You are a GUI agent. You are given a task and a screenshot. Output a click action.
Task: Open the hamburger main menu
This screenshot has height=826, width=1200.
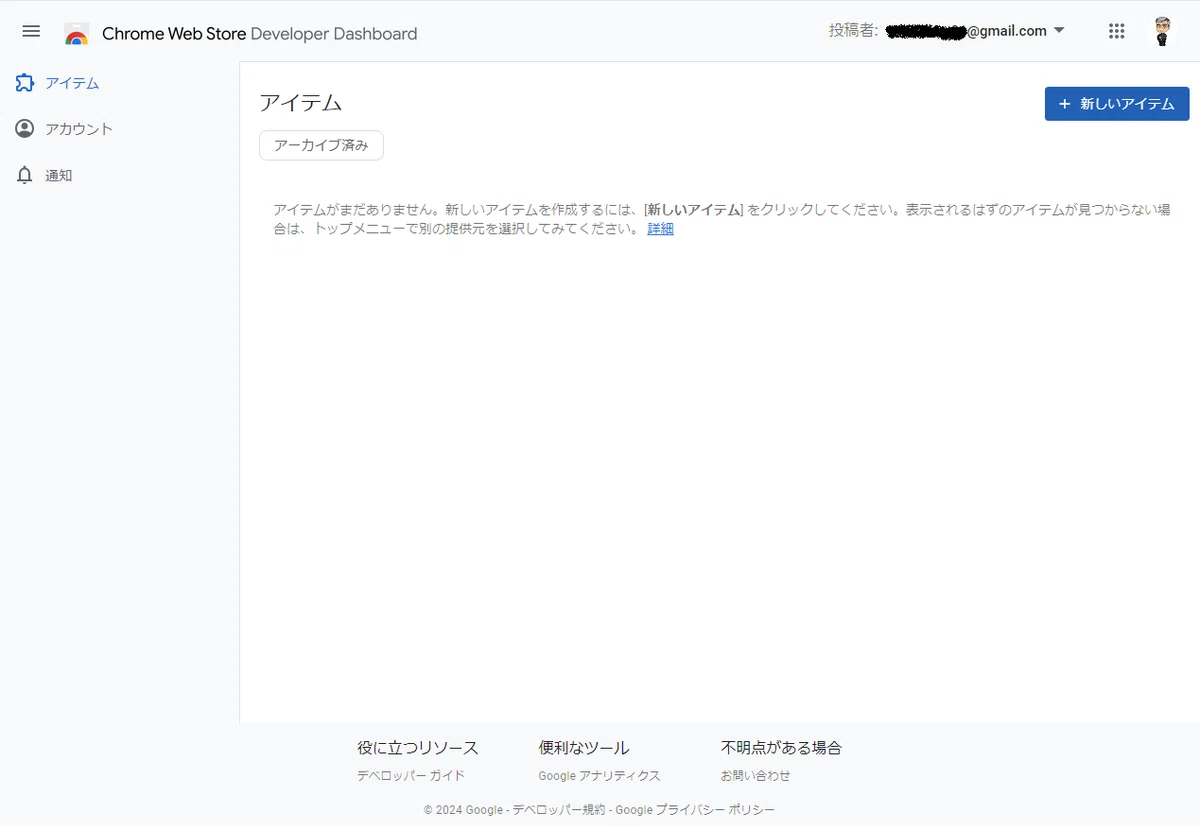coord(31,31)
